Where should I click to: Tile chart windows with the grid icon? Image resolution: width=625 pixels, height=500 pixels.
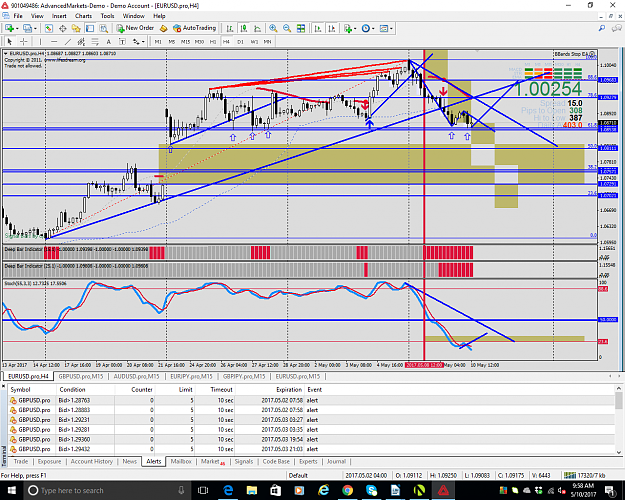click(x=301, y=28)
